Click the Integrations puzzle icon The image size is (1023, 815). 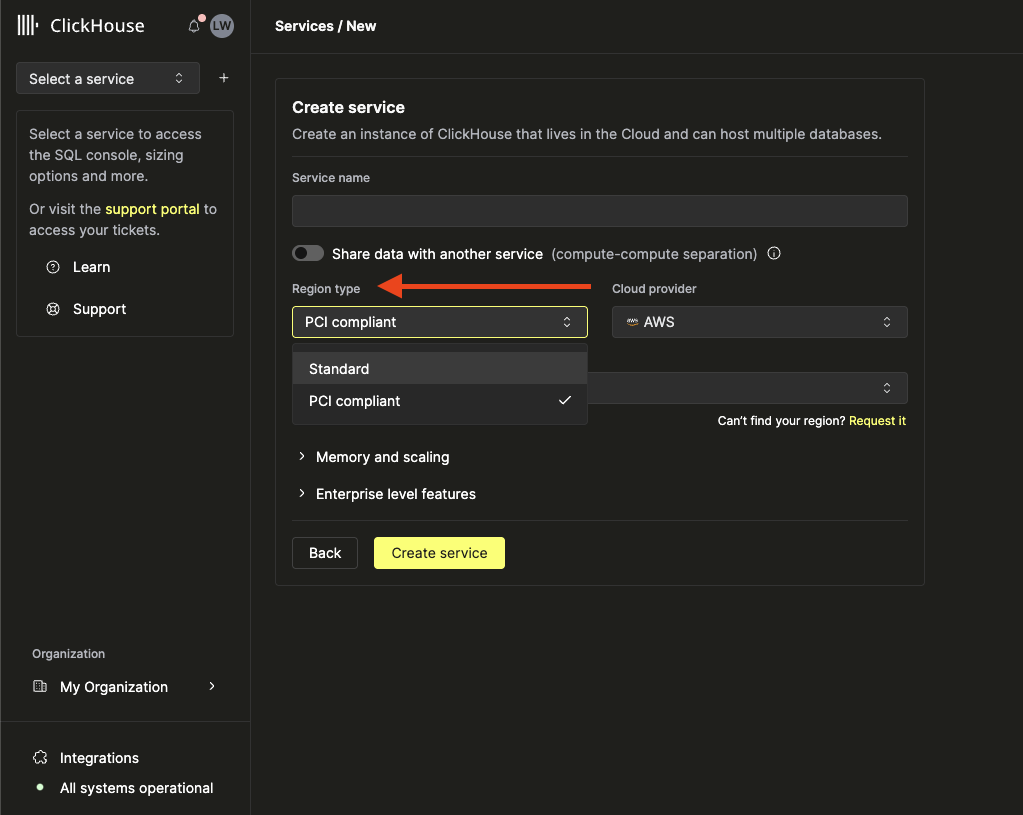point(40,758)
